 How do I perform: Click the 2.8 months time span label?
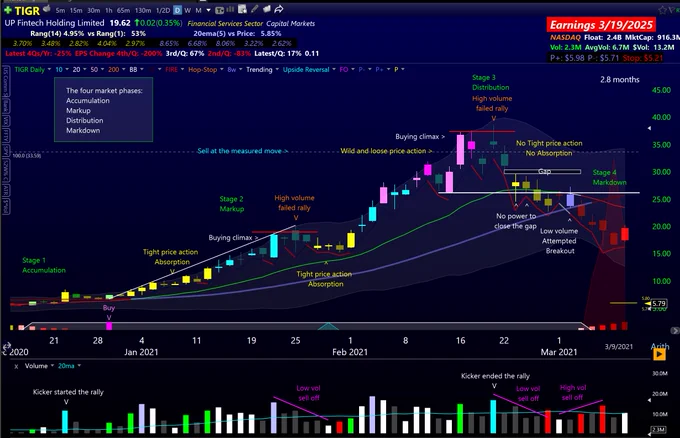click(x=620, y=79)
